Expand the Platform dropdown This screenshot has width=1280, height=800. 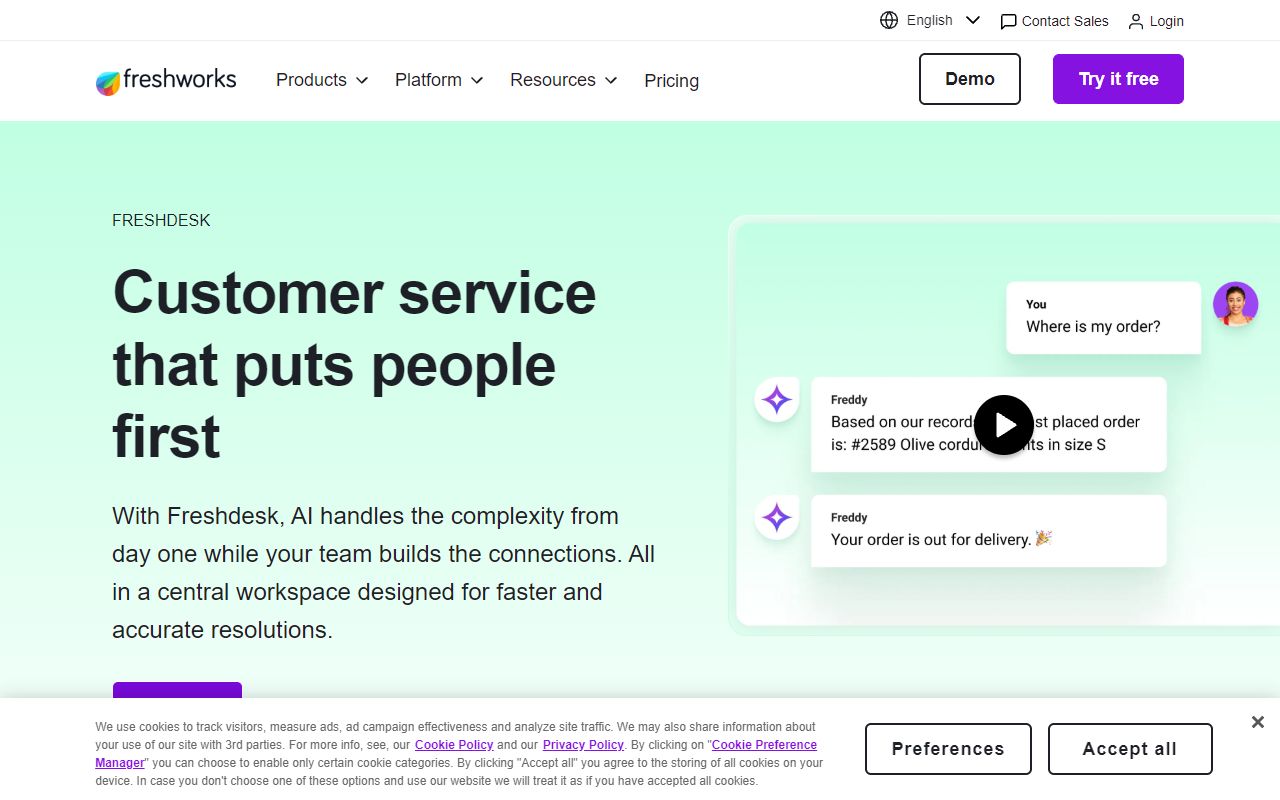point(438,80)
